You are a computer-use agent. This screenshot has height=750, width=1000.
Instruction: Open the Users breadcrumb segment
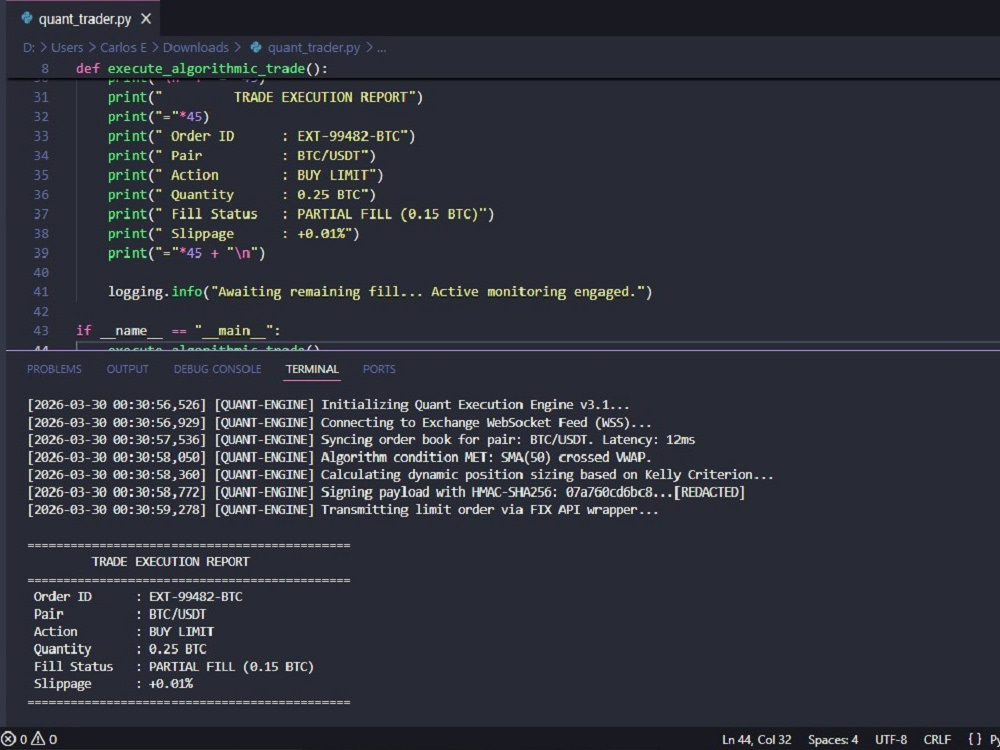tap(67, 48)
